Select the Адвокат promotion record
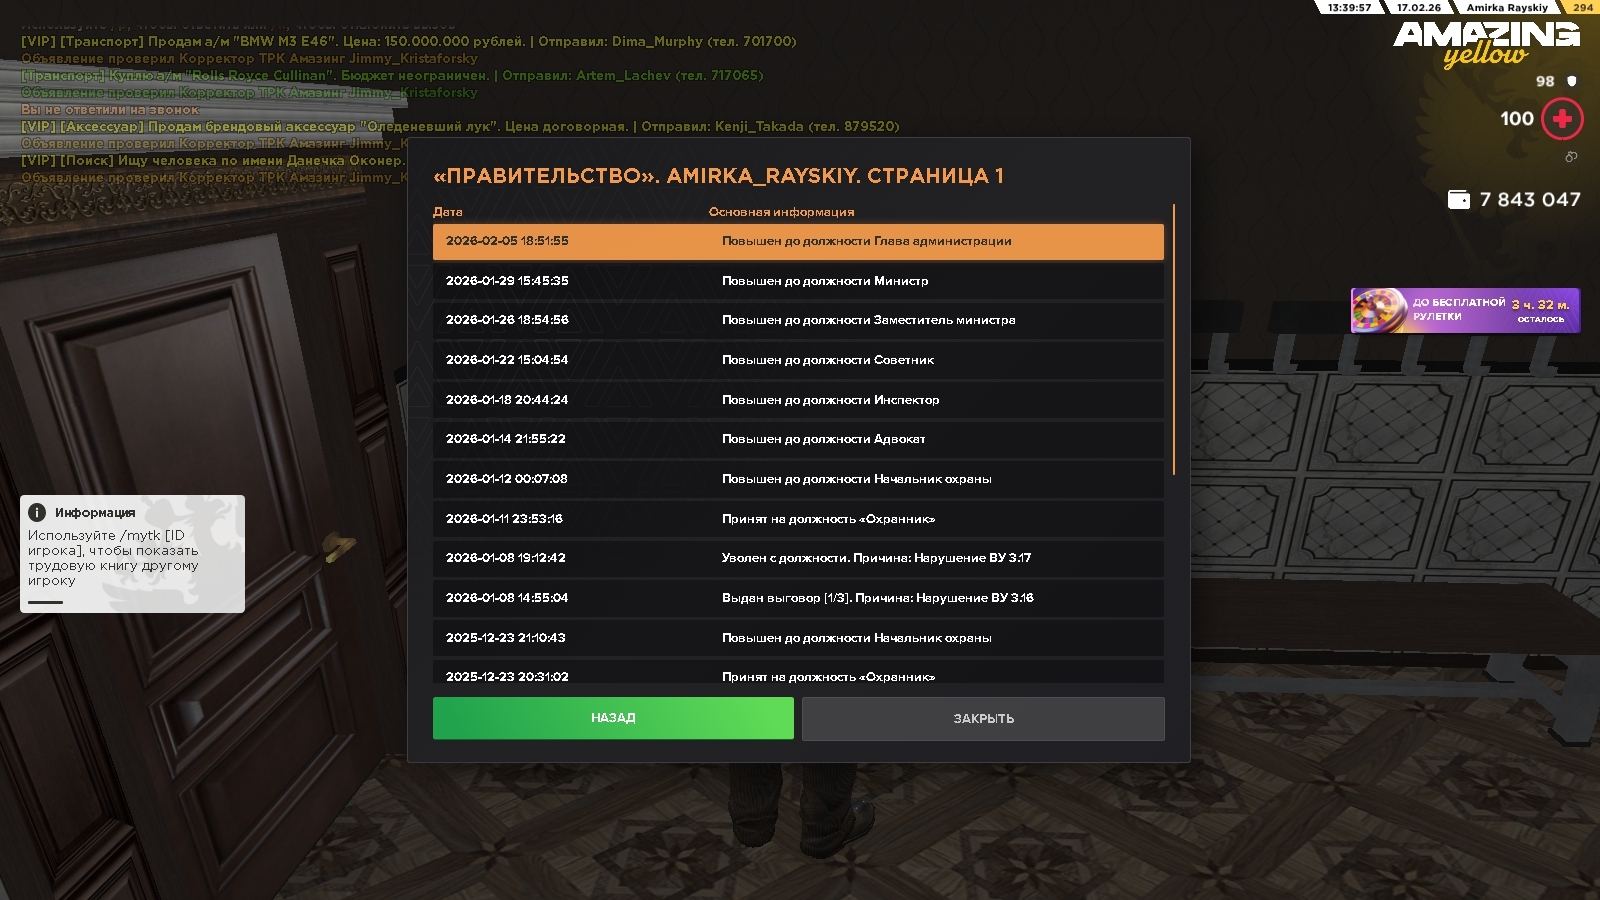Viewport: 1600px width, 900px height. 798,439
